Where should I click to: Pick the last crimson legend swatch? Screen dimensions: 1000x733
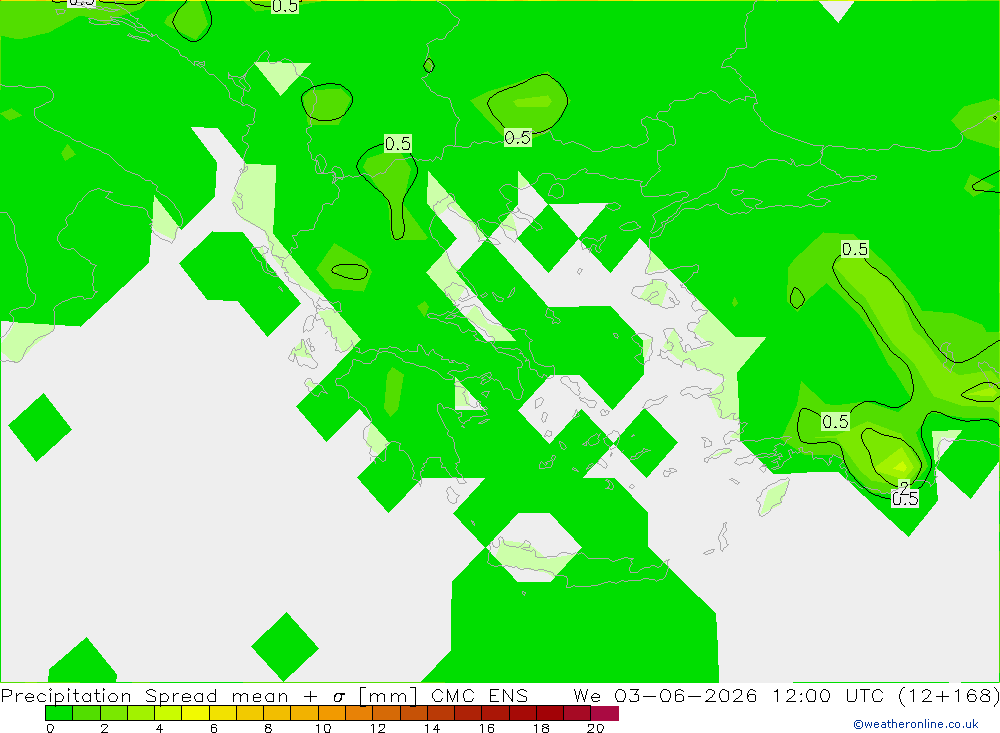pyautogui.click(x=605, y=713)
